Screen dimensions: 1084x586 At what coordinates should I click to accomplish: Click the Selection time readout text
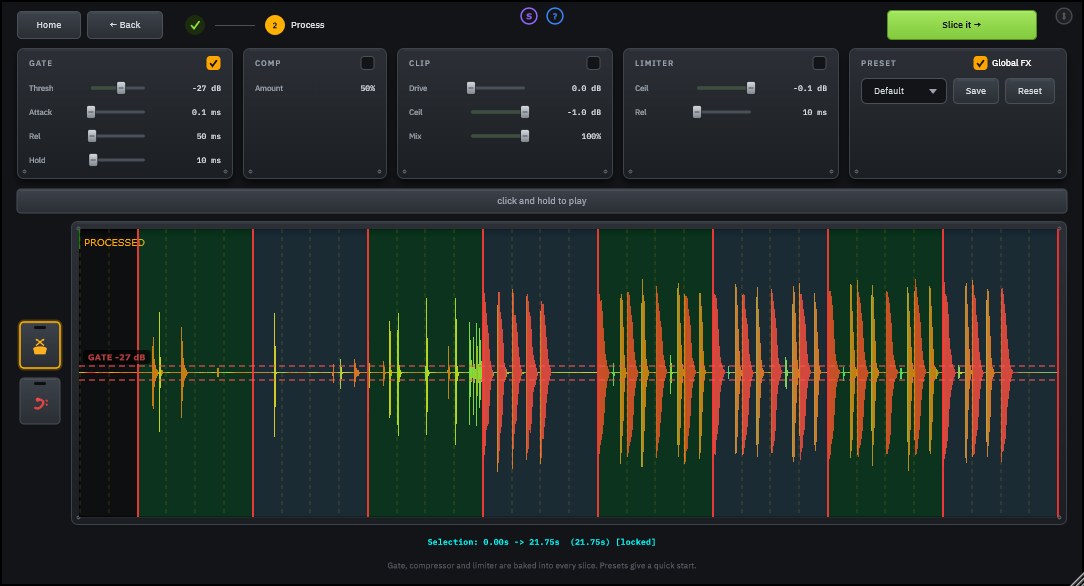542,542
